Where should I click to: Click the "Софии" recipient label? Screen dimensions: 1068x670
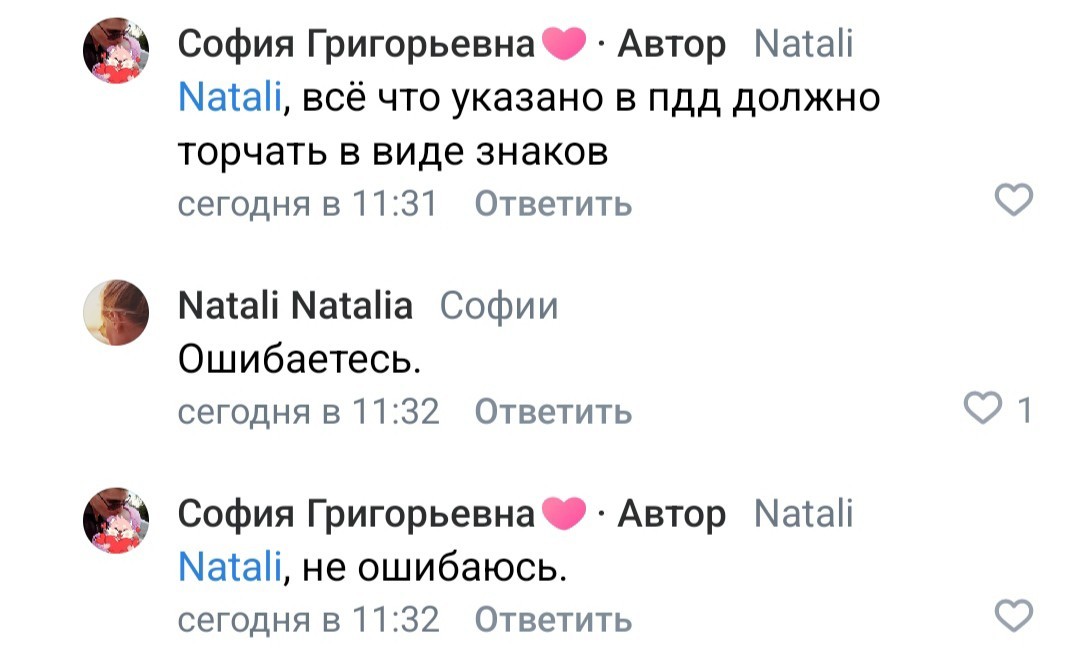coord(498,306)
